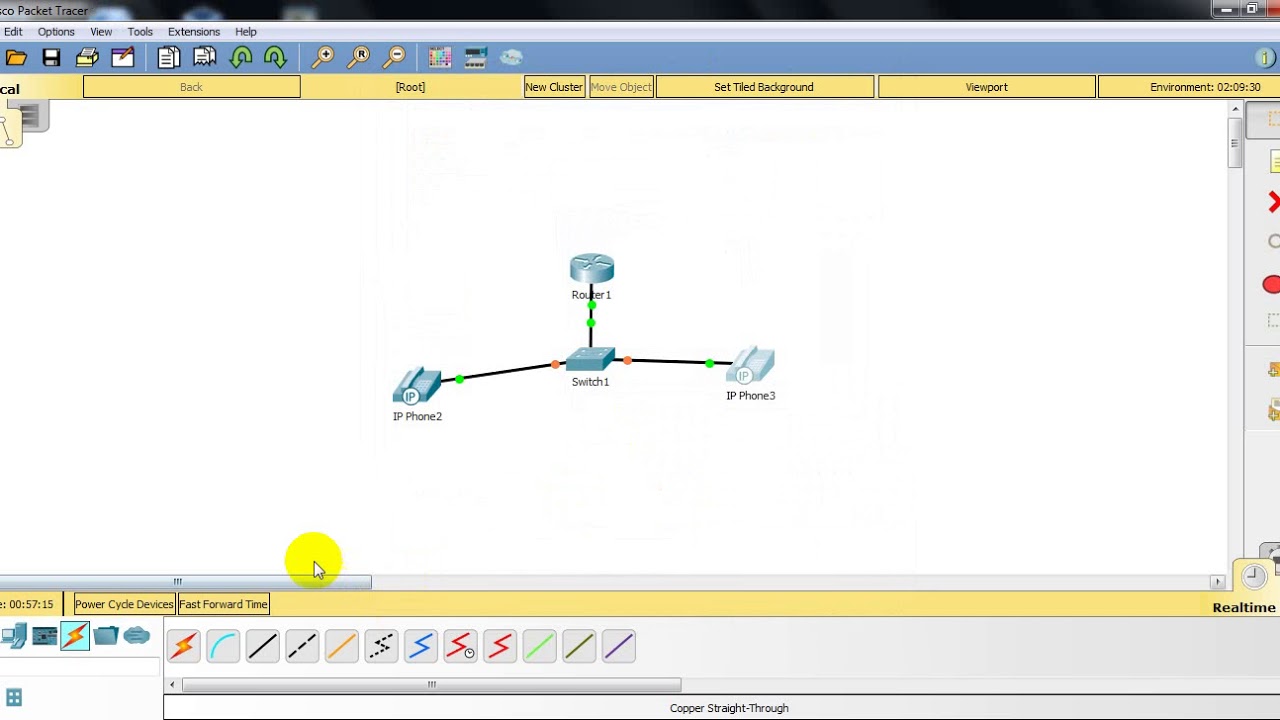Click the red ellipse drawing tool
This screenshot has width=1280, height=720.
click(1272, 285)
